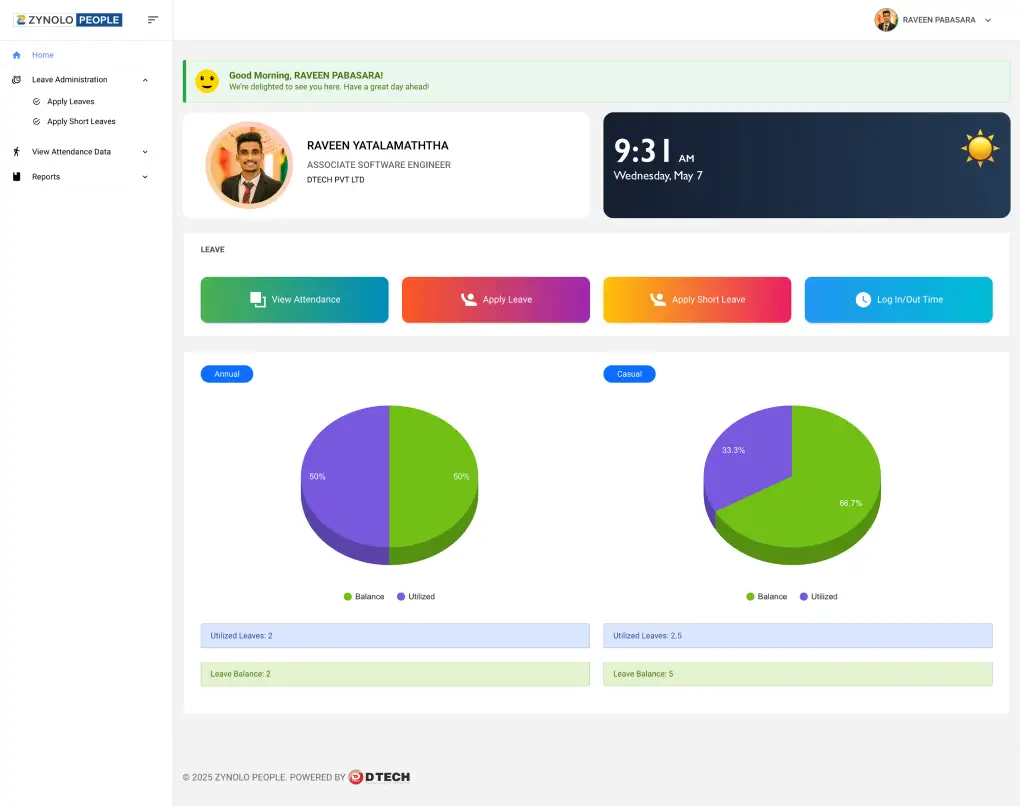The image size is (1020, 806).
Task: Click the icon inside Apply Short Leave button
Action: 658,299
